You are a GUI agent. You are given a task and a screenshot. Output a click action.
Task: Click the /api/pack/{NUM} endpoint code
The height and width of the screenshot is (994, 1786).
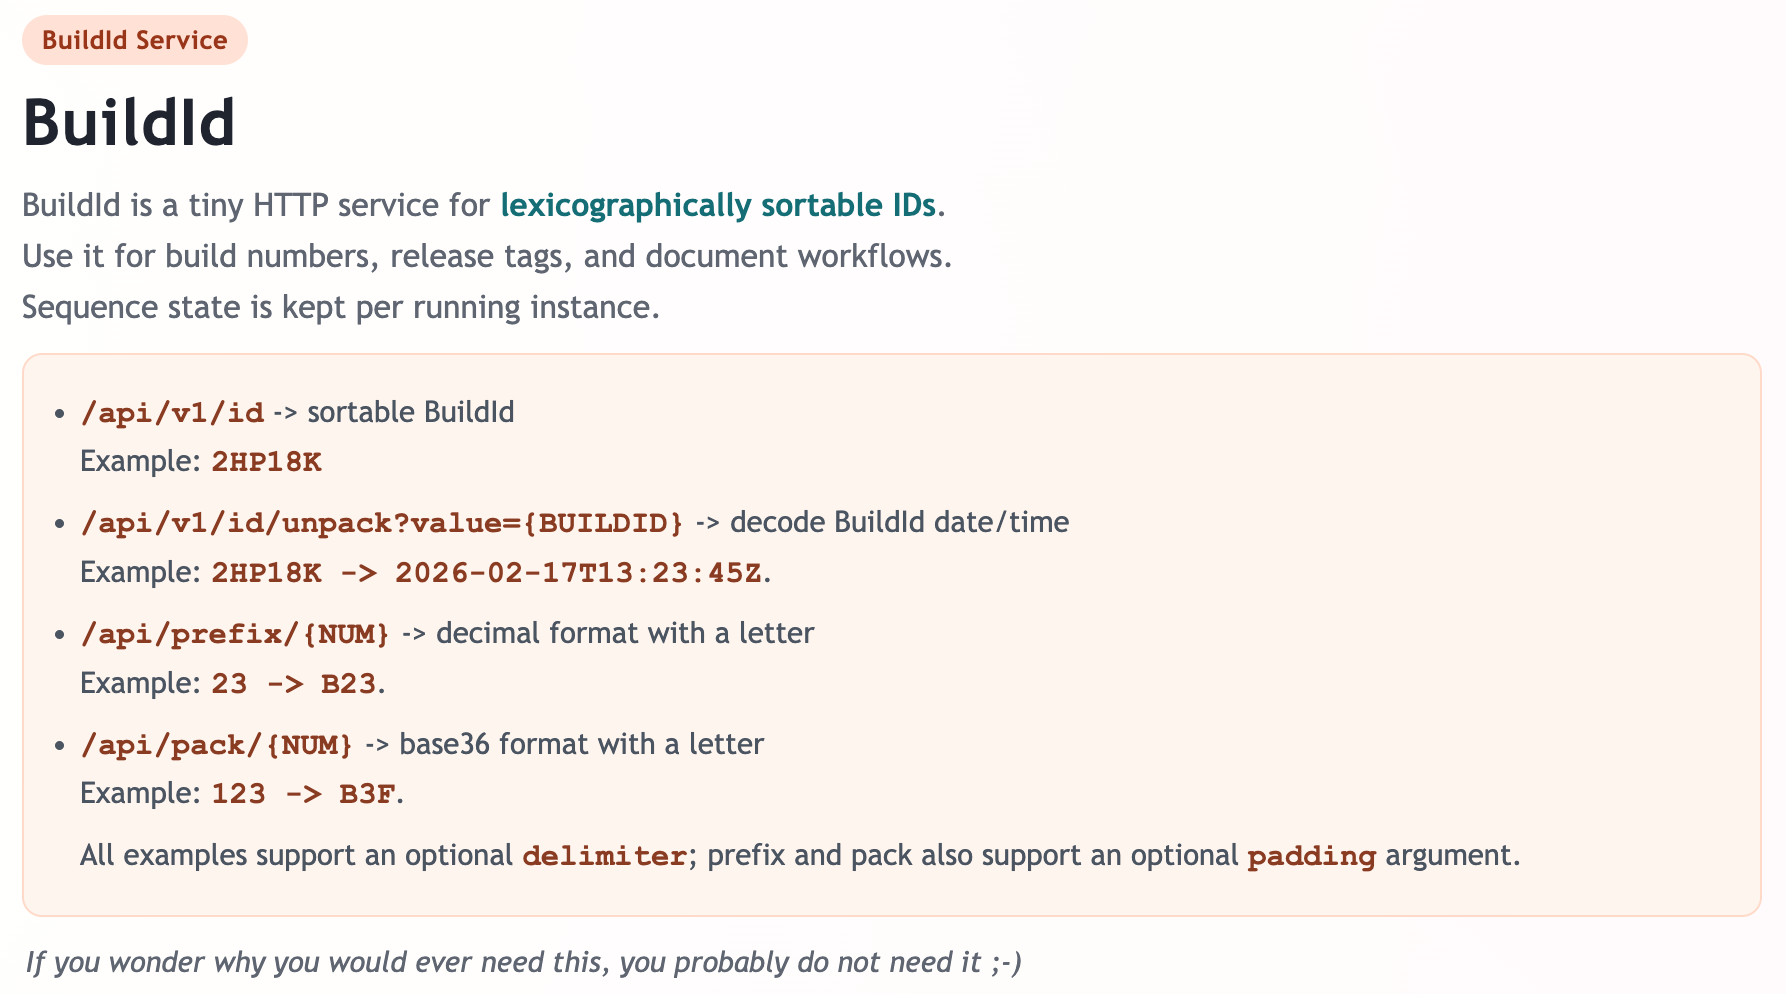(x=217, y=745)
